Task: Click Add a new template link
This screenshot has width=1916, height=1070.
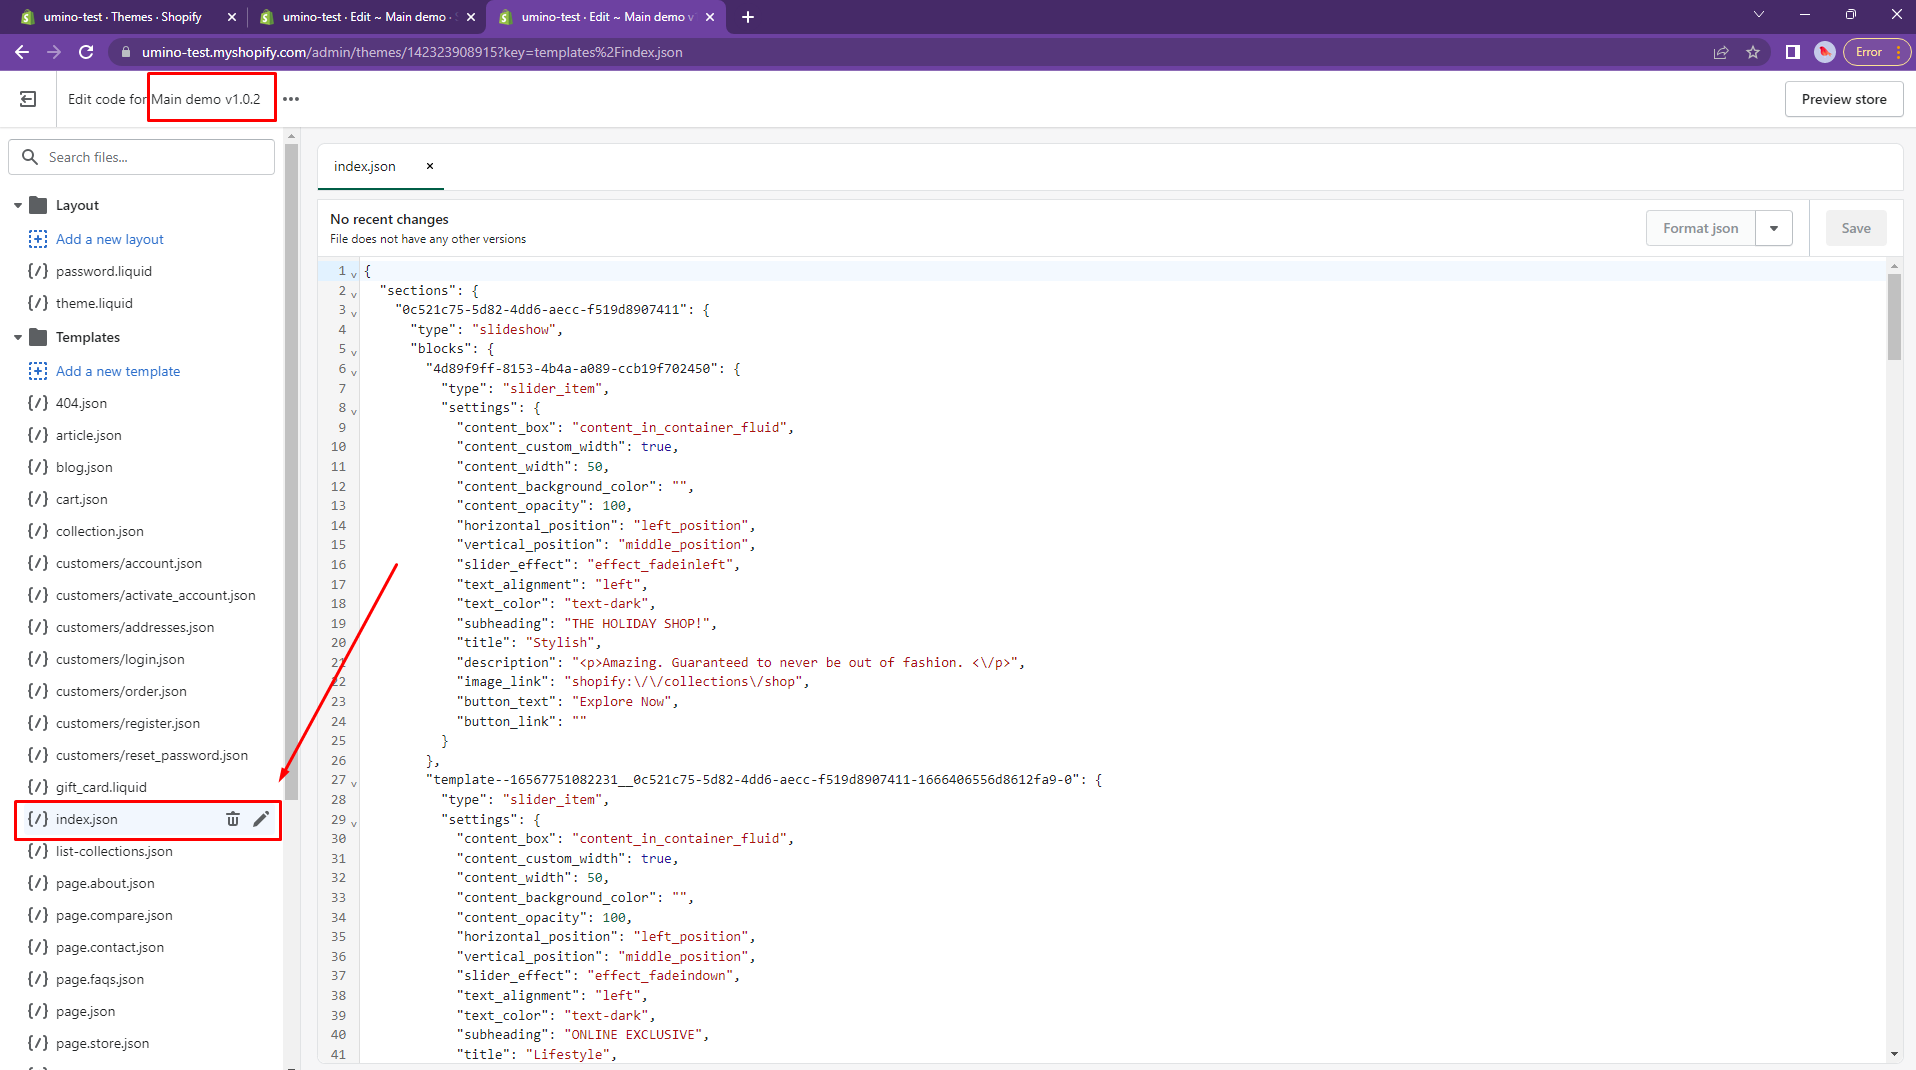Action: [x=118, y=371]
